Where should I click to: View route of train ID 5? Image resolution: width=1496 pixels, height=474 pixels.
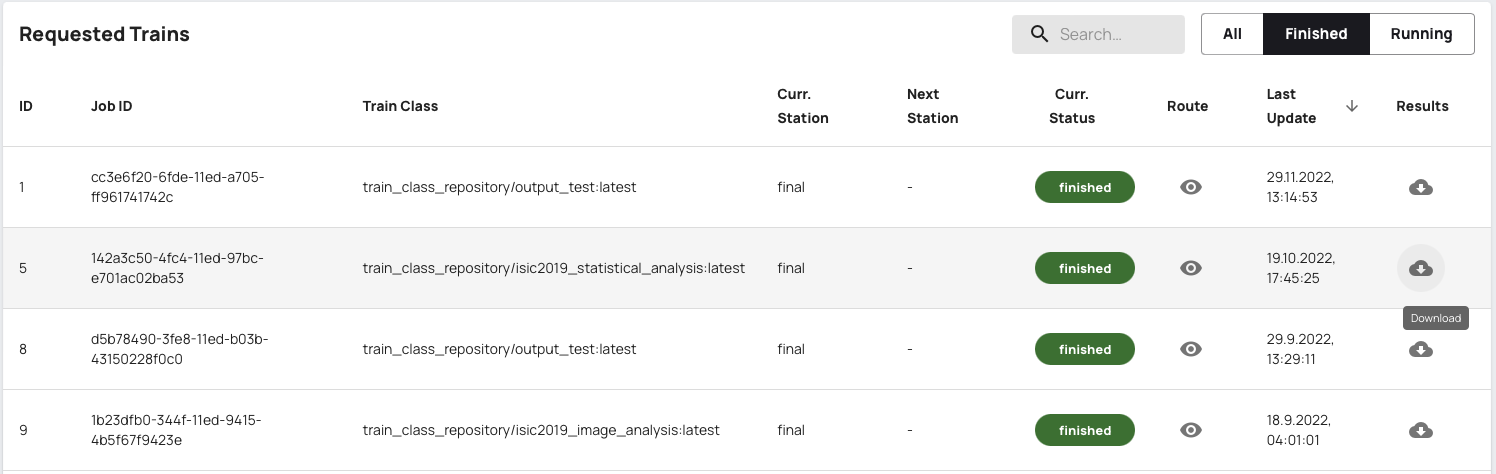(1190, 268)
